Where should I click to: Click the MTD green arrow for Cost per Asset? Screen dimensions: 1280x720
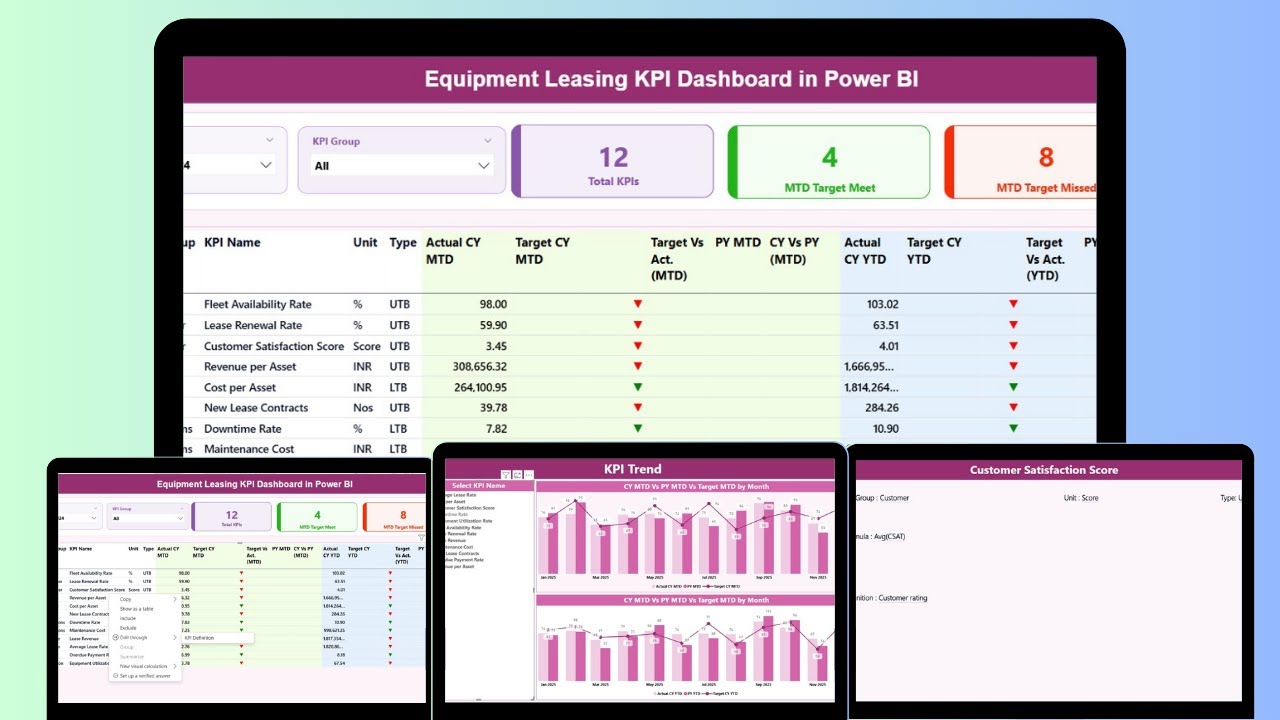(x=637, y=387)
